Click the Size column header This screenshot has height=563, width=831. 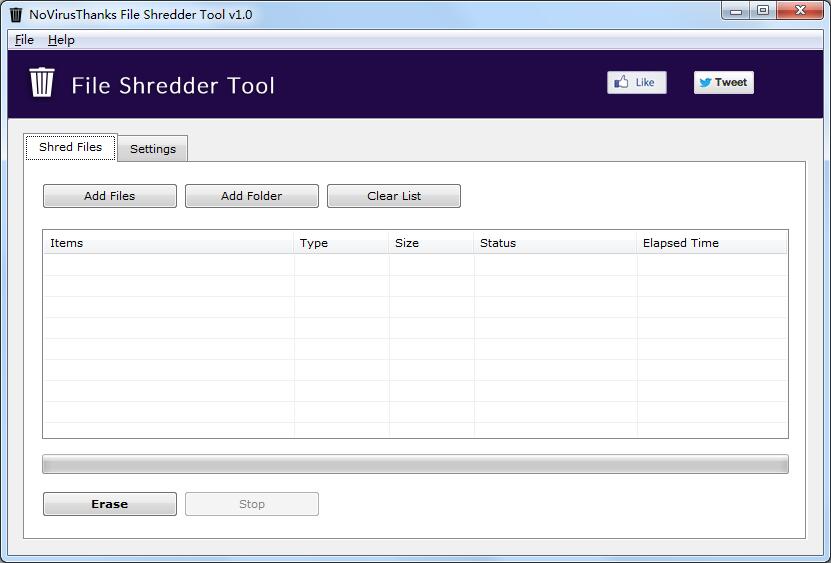pyautogui.click(x=431, y=243)
